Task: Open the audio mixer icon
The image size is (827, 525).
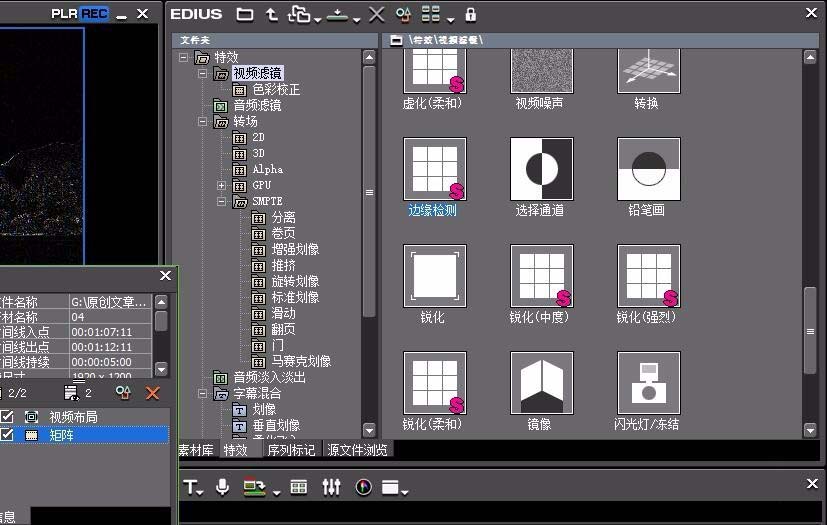Action: [x=331, y=487]
